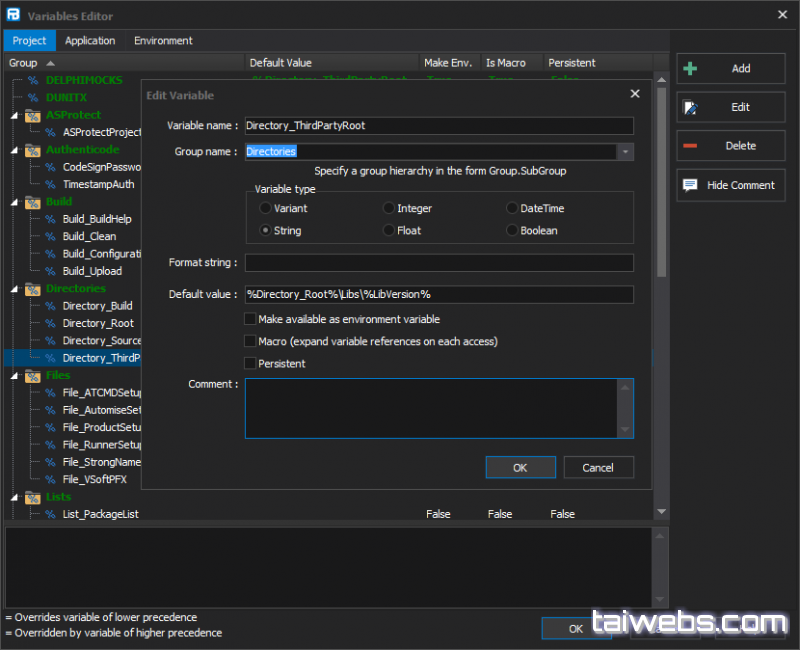Select the Integer variable type
The image size is (800, 650).
pos(389,209)
